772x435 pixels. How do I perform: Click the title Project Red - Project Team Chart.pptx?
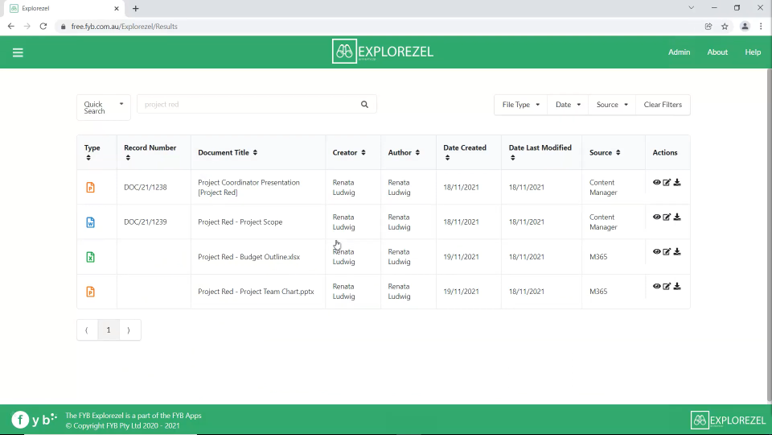[256, 292]
